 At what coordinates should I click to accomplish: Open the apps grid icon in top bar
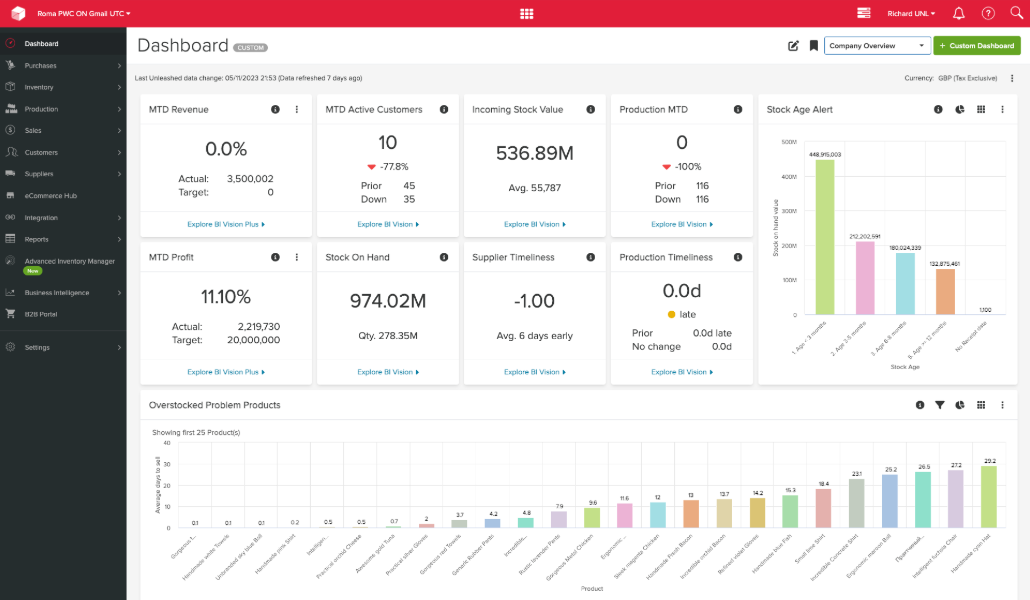[x=527, y=13]
